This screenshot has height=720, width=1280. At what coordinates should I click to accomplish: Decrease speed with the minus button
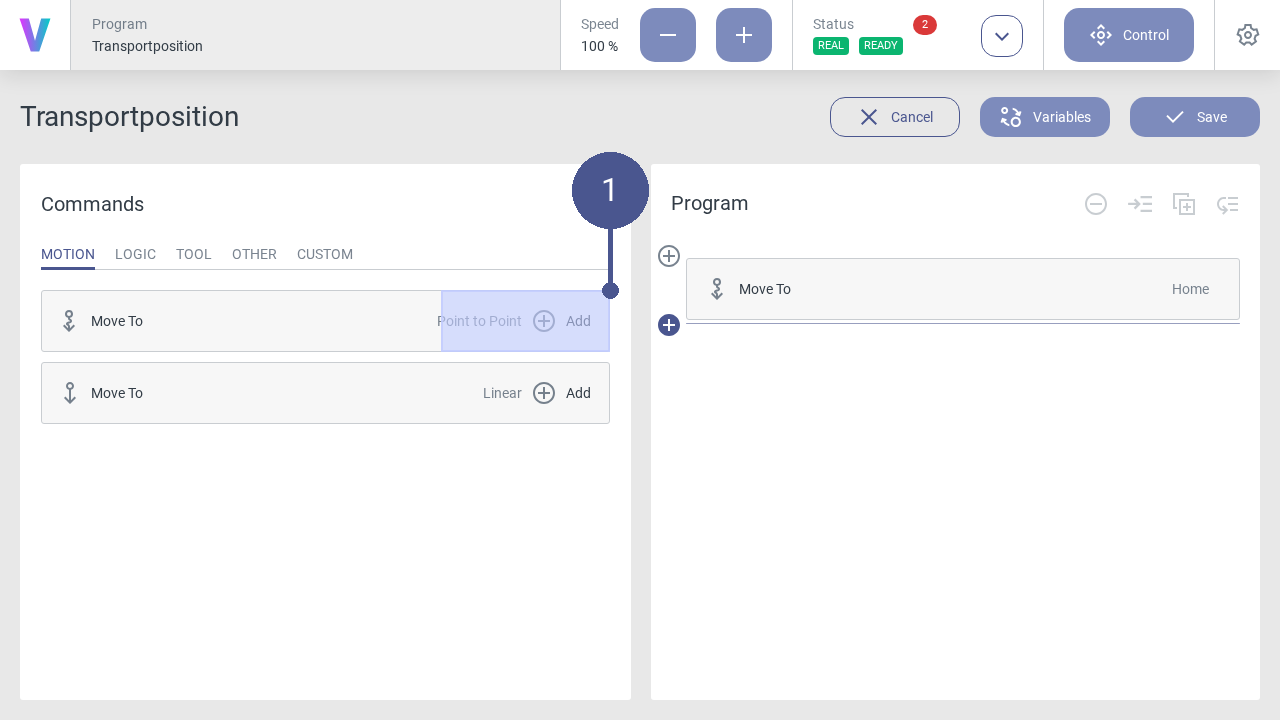pyautogui.click(x=668, y=35)
